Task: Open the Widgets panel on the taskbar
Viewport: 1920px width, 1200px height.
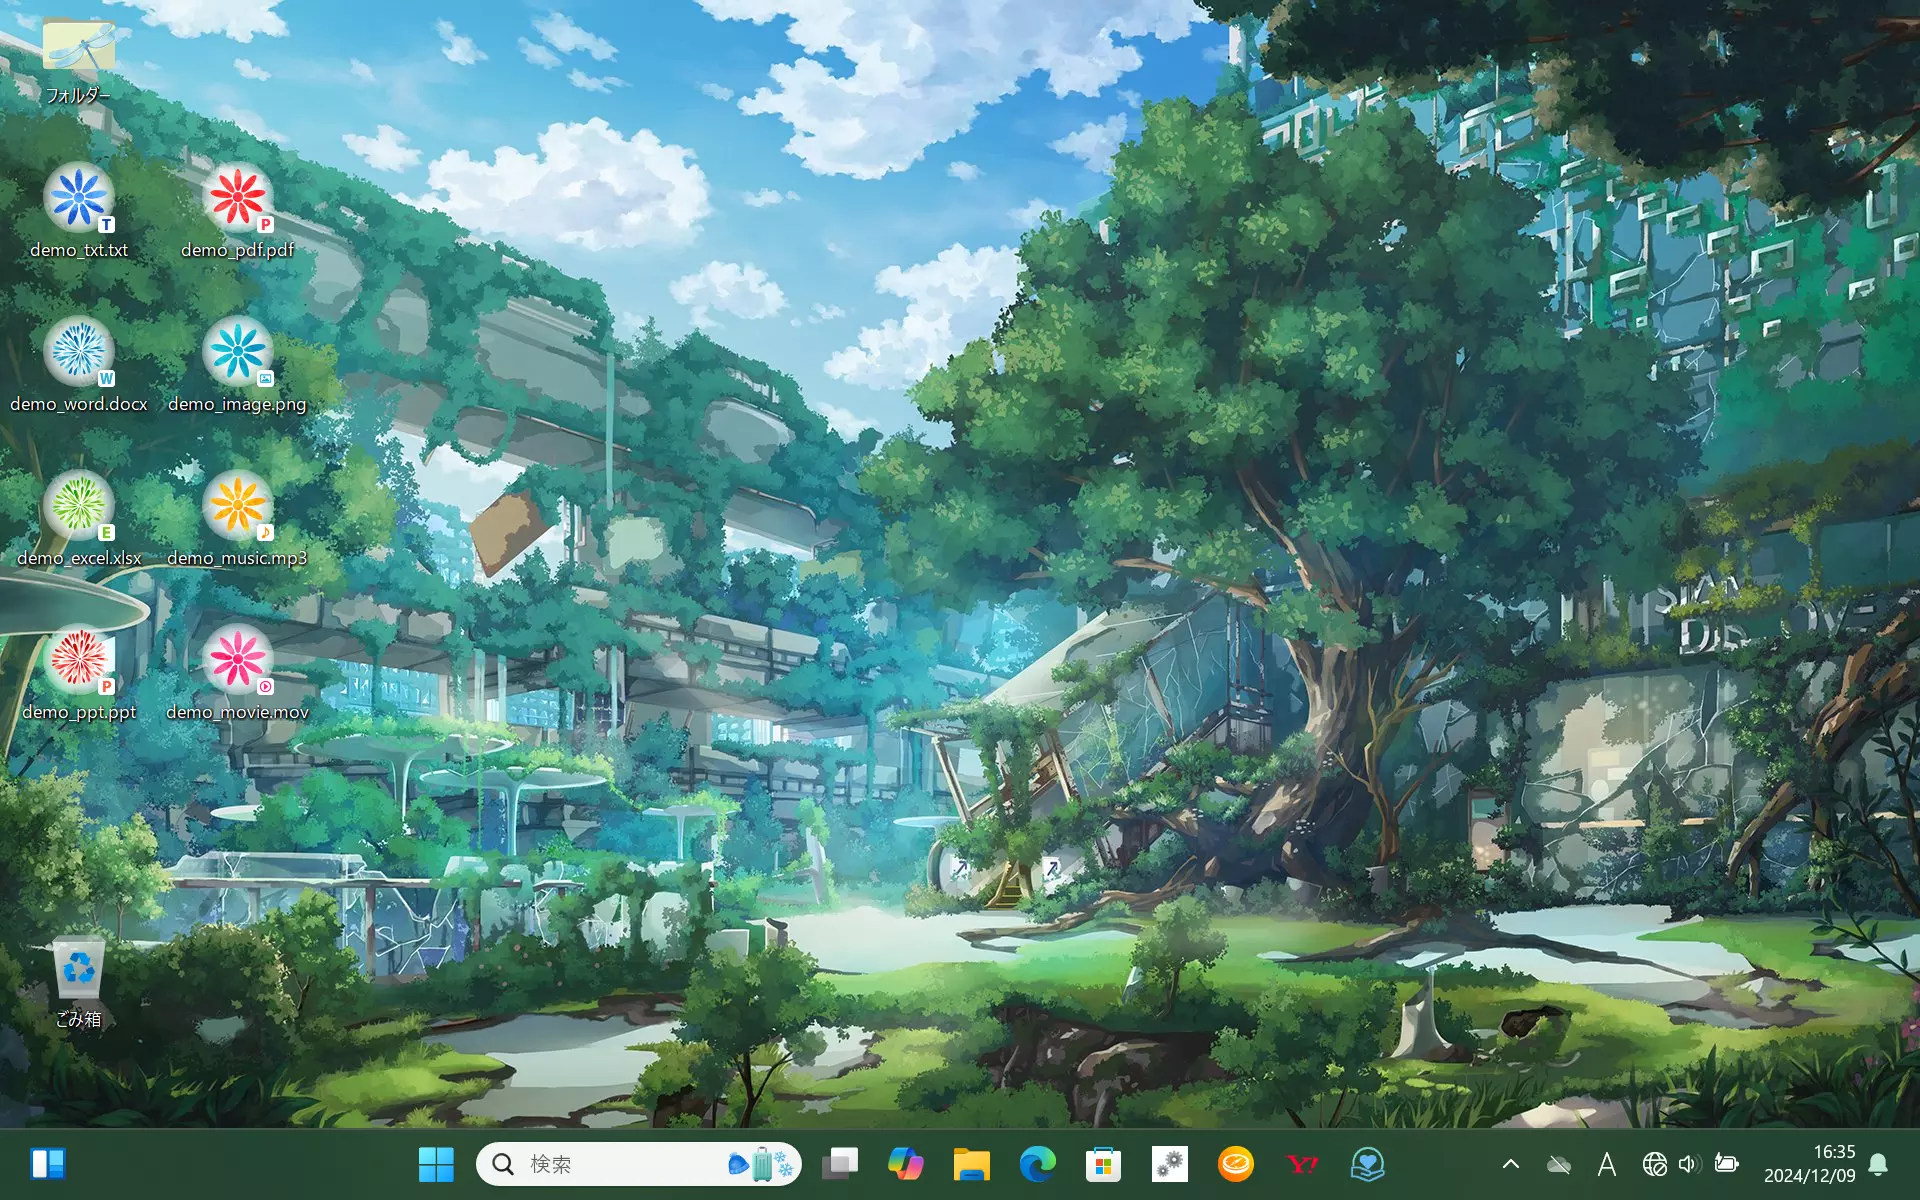Action: point(47,1164)
